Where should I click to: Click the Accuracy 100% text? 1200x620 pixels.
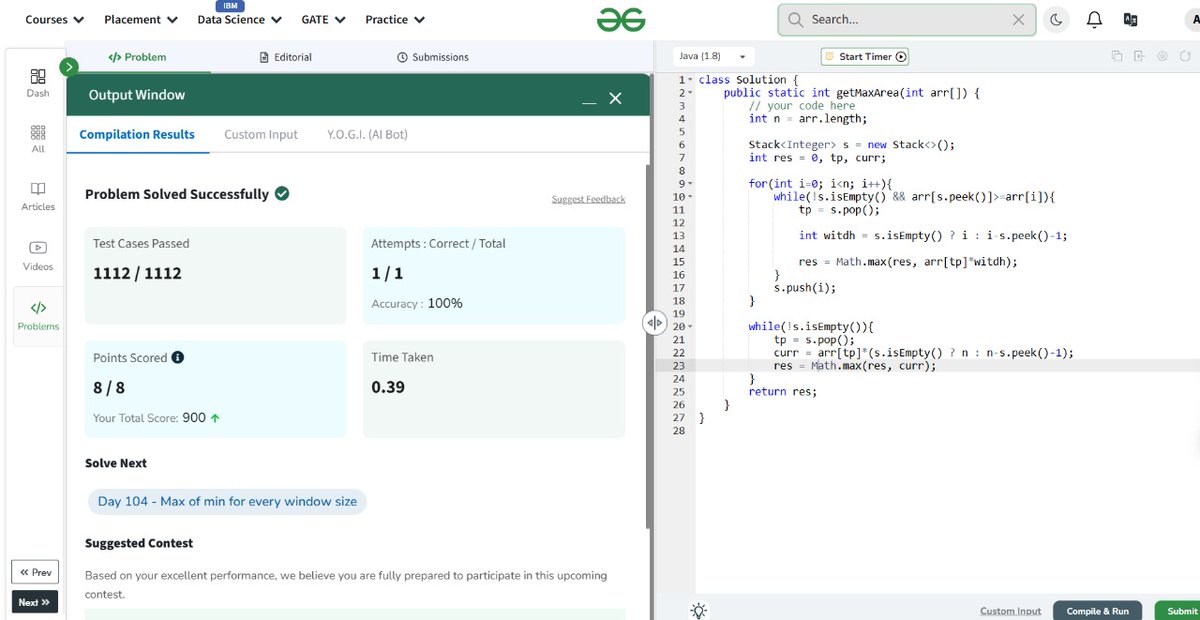417,303
